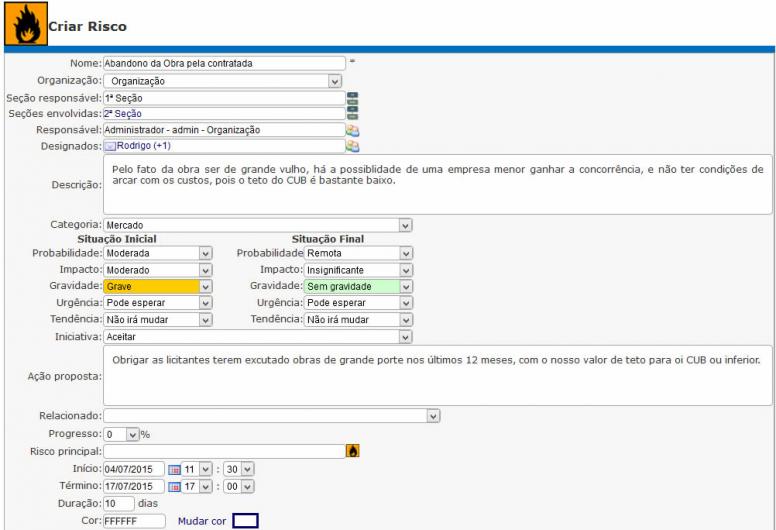This screenshot has width=776, height=530.
Task: Open the Progresso percentage dropdown
Action: (x=132, y=435)
